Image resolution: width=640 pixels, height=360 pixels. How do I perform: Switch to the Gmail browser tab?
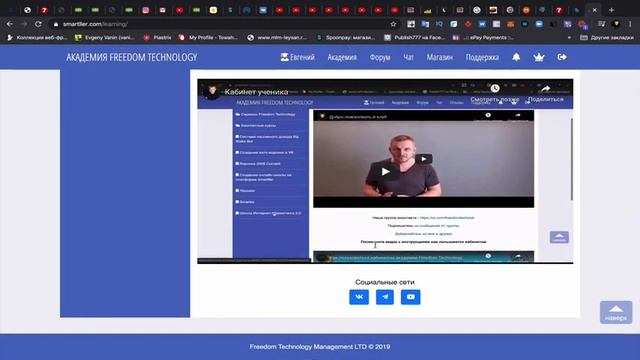point(163,10)
